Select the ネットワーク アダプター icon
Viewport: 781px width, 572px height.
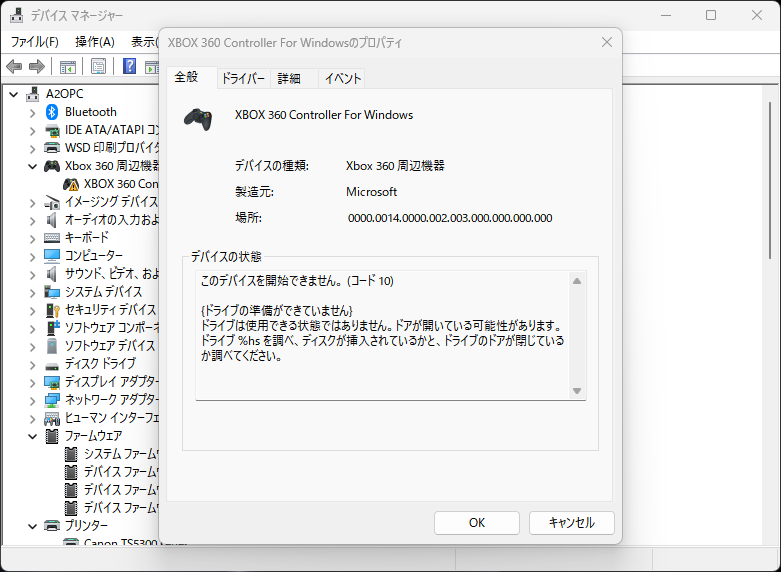tap(52, 400)
